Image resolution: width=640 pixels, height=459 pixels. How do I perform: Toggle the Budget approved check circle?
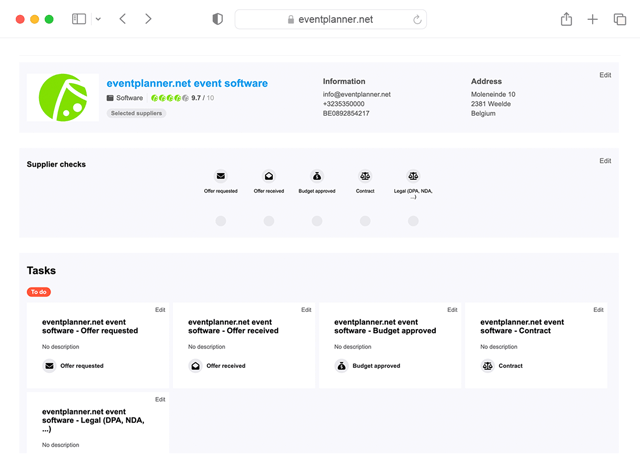click(x=317, y=221)
